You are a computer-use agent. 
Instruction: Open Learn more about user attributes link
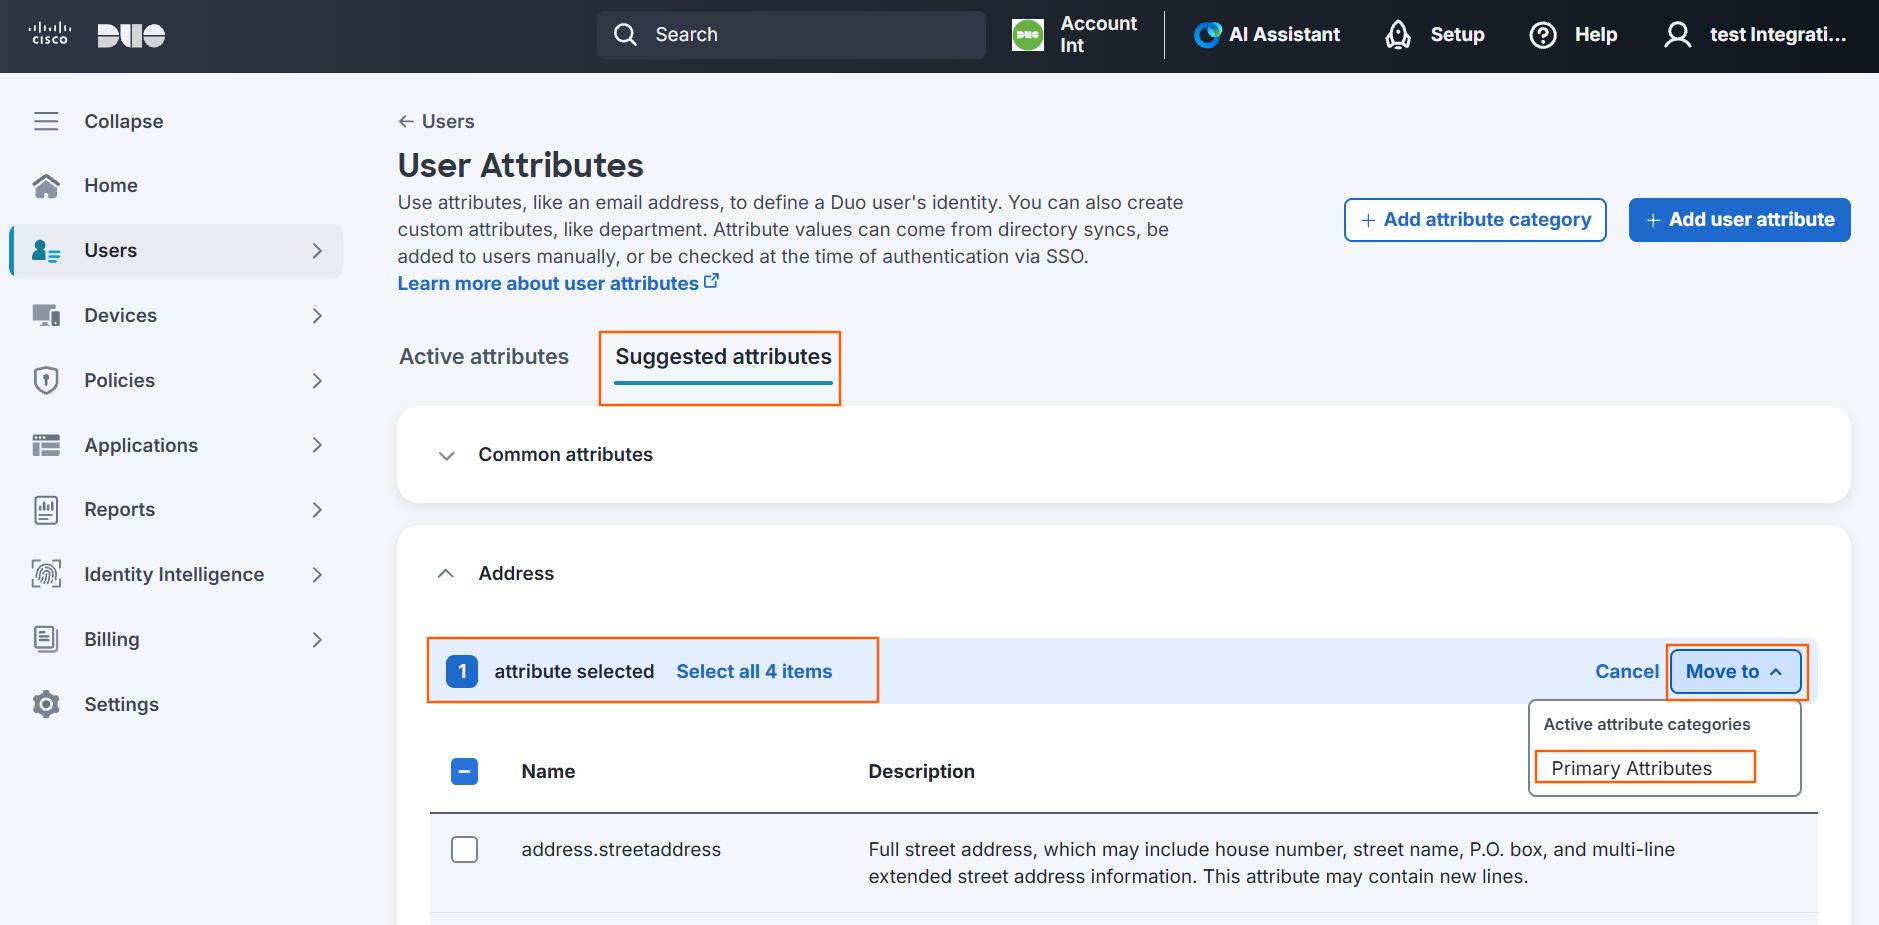(x=558, y=283)
